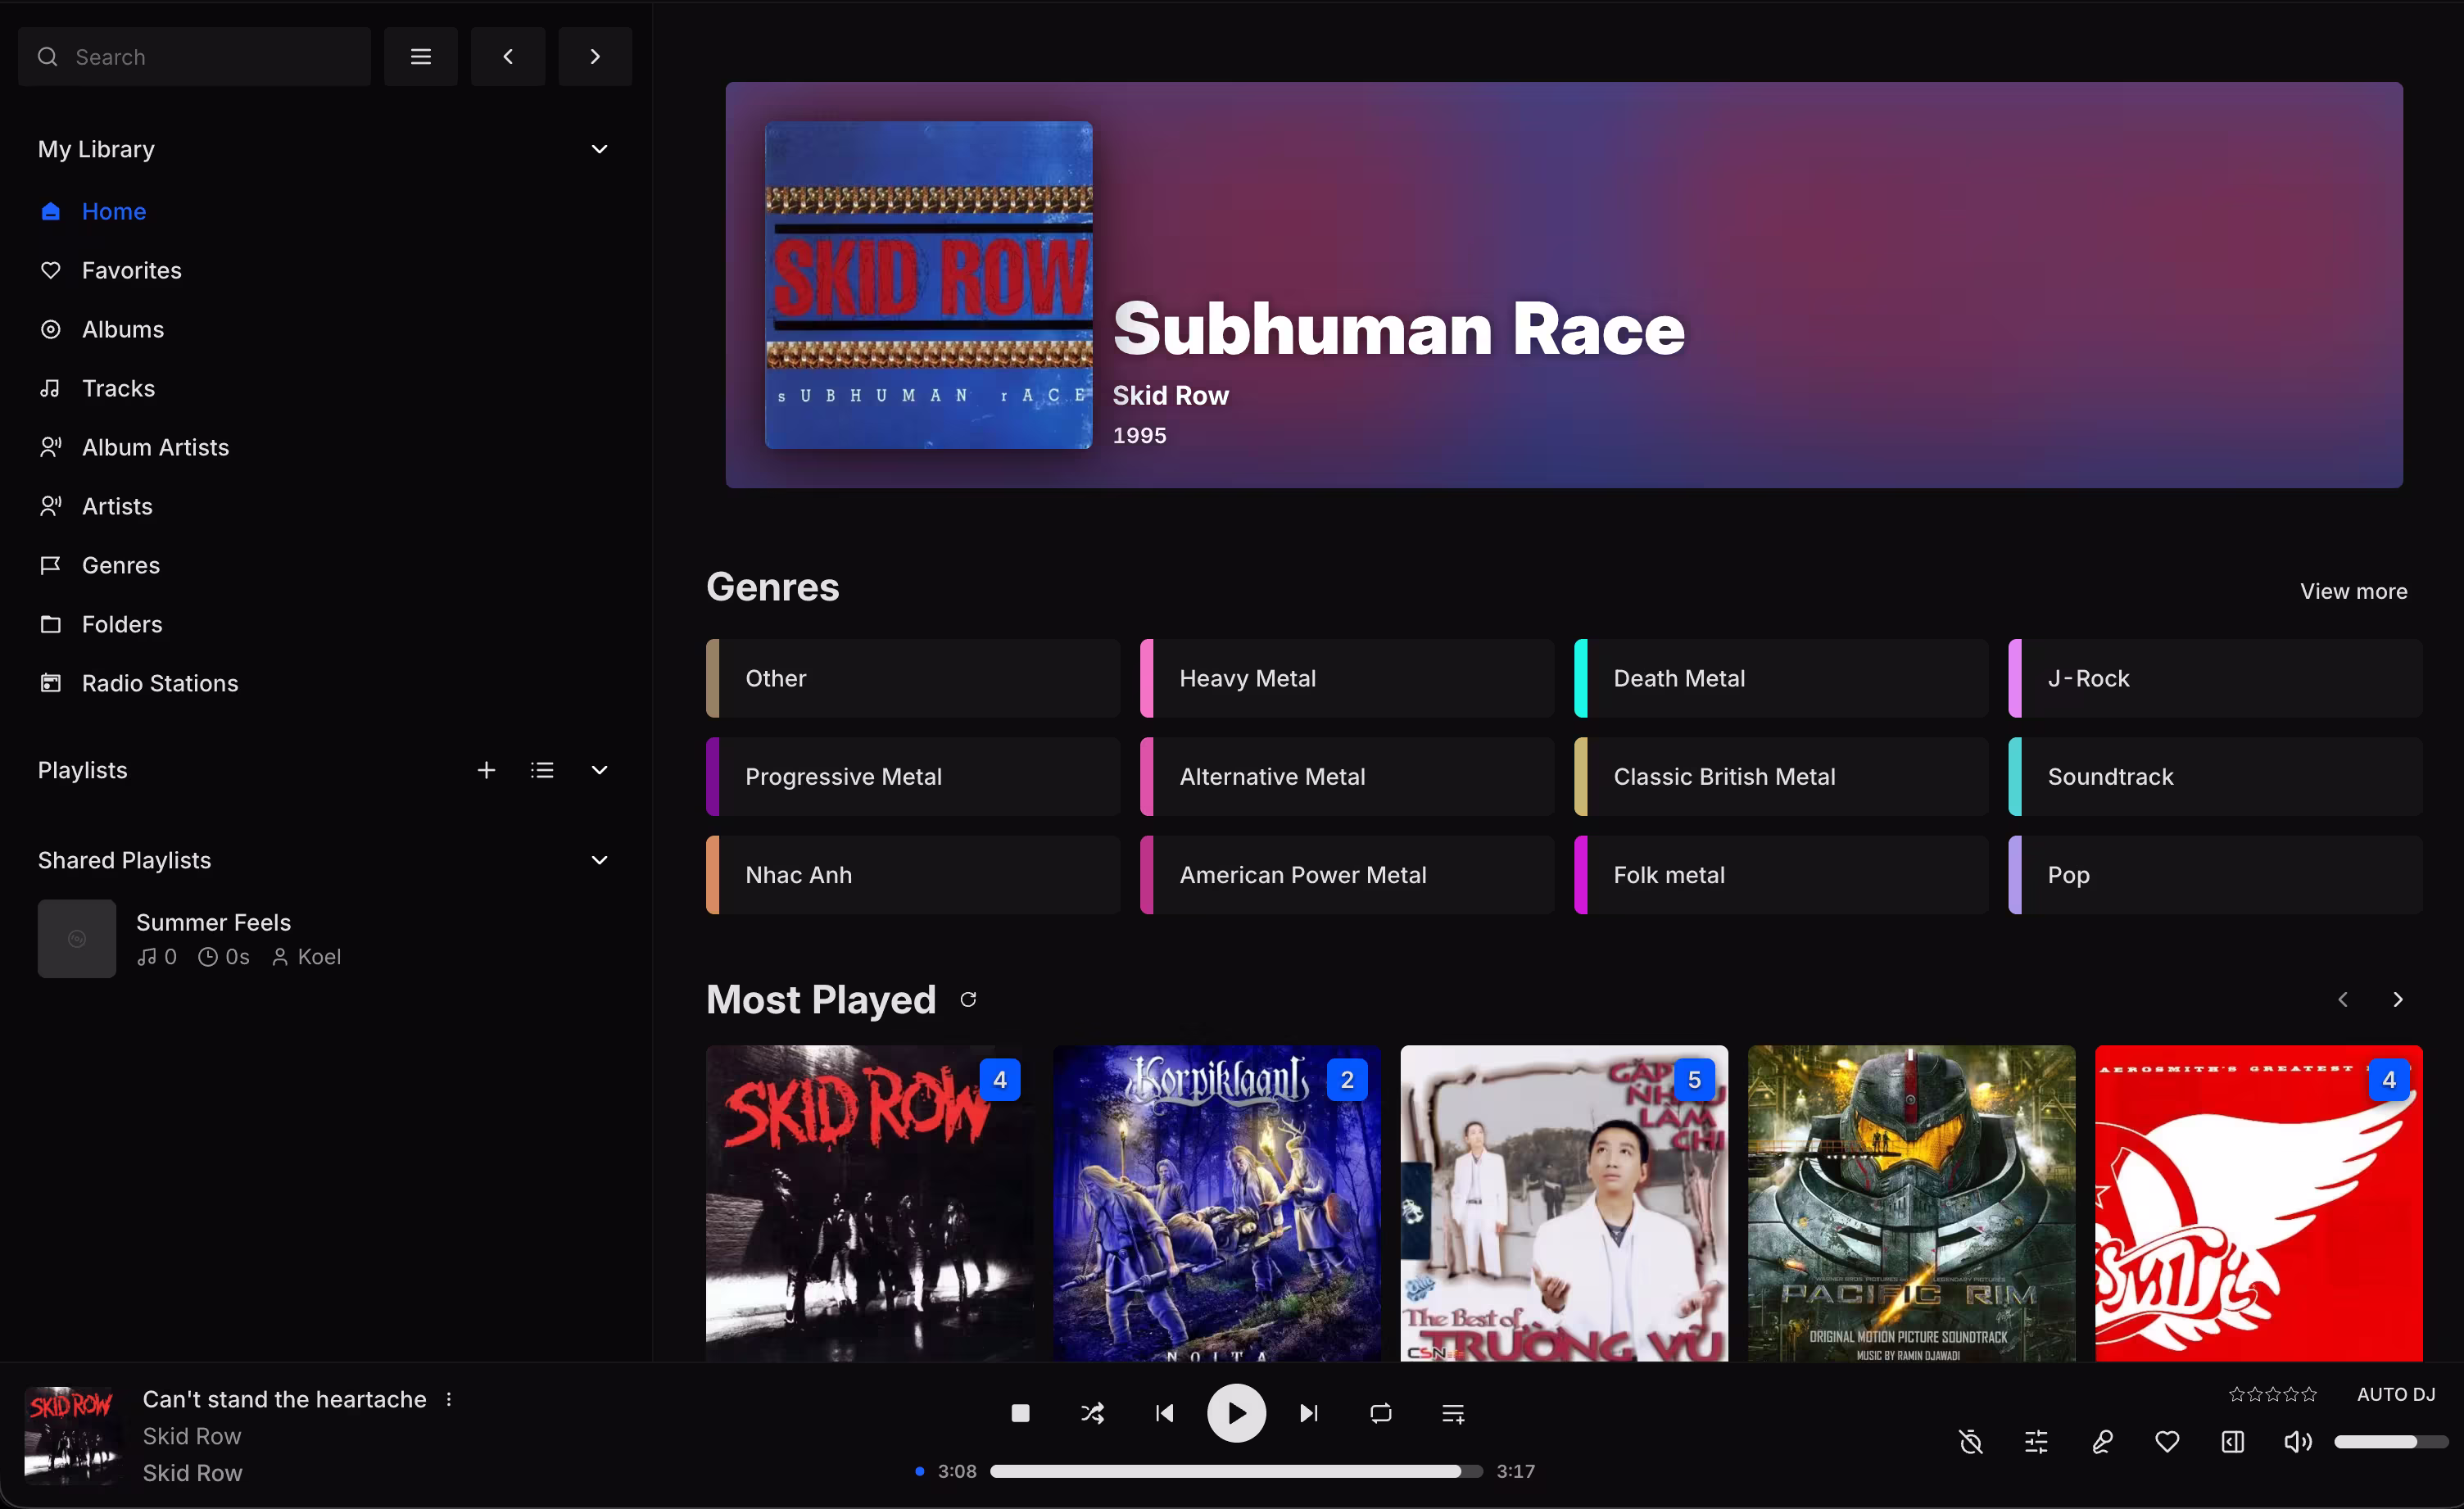Select the Alternative Metal genre

coord(1346,776)
